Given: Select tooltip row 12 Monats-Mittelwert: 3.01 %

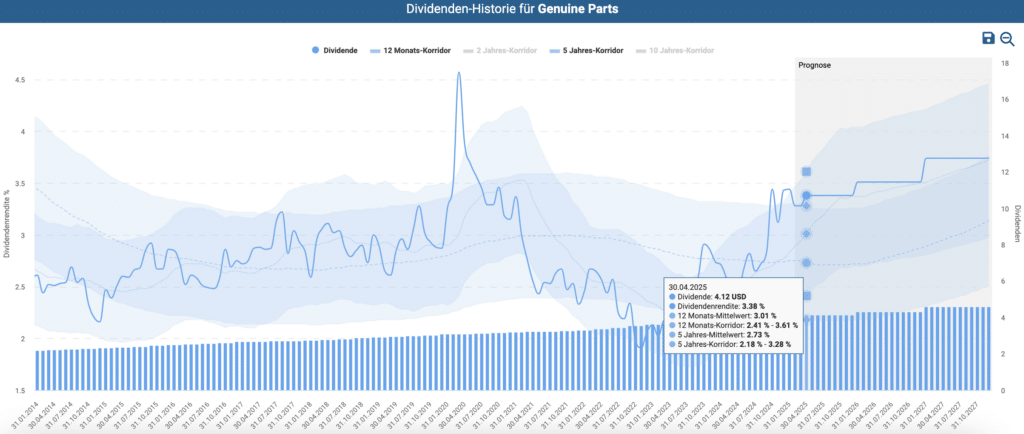Looking at the screenshot, I should click(722, 315).
